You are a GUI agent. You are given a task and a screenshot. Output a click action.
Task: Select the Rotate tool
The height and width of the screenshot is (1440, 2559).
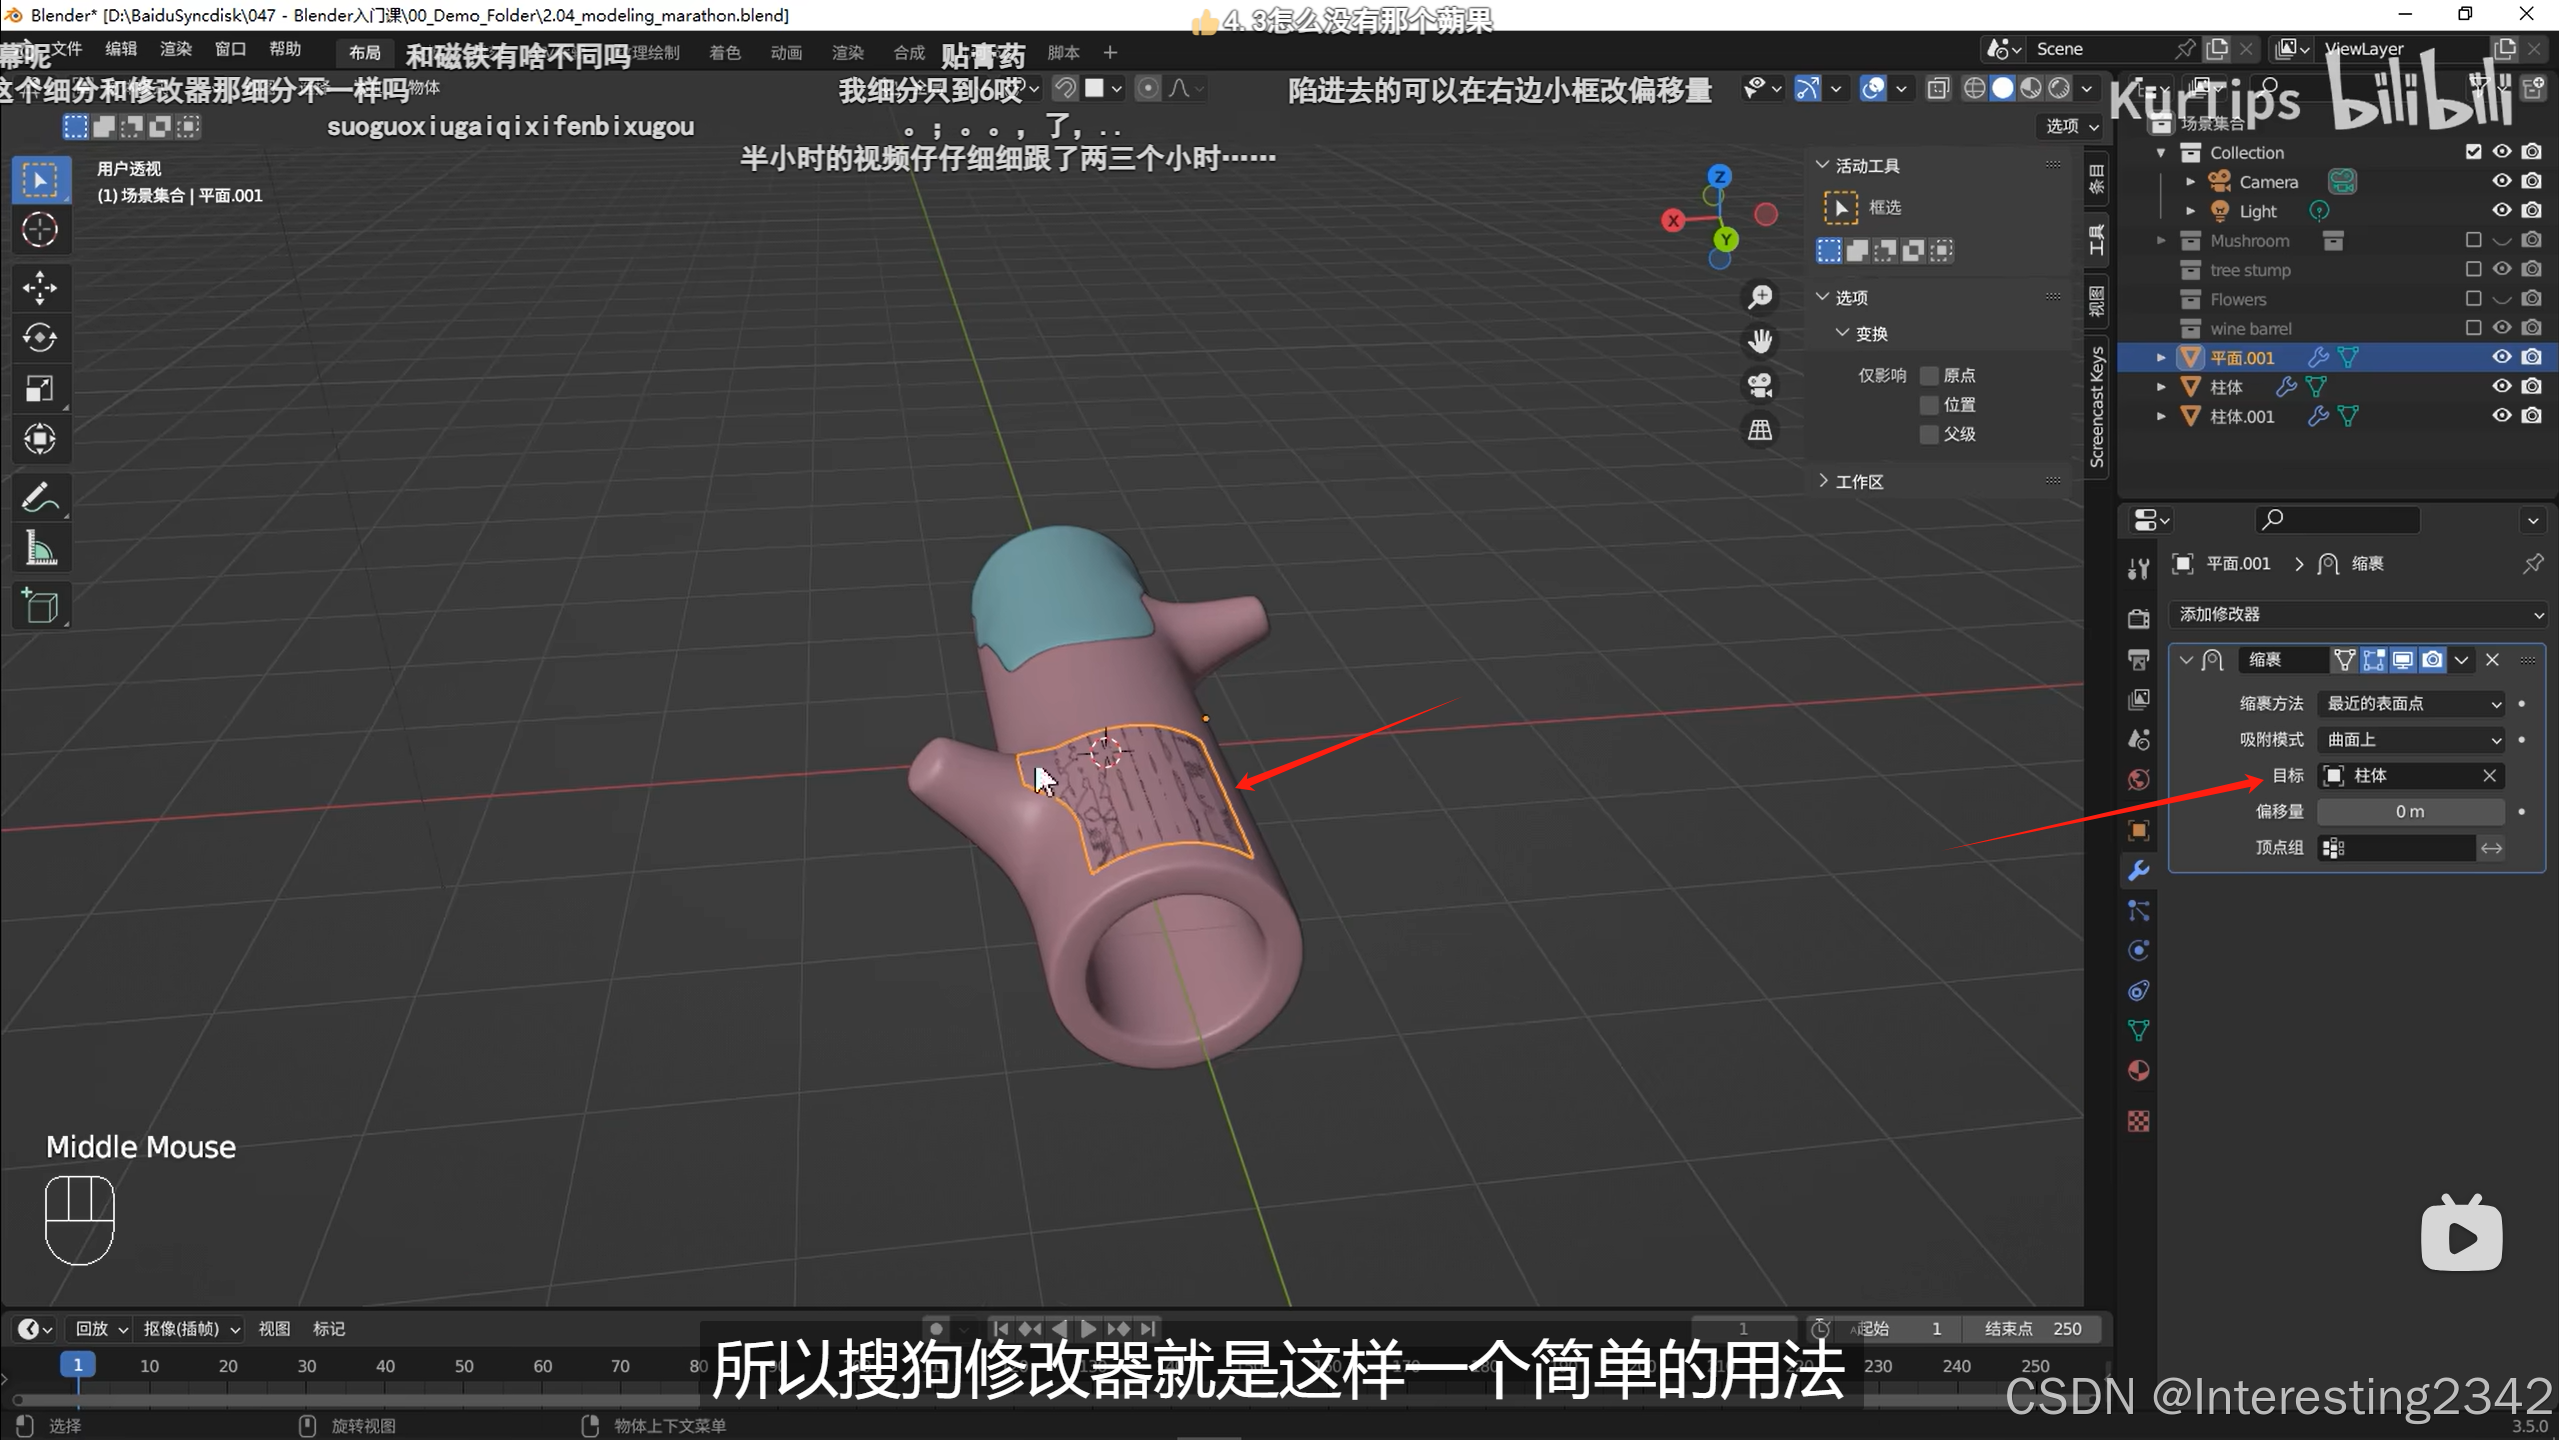click(40, 338)
